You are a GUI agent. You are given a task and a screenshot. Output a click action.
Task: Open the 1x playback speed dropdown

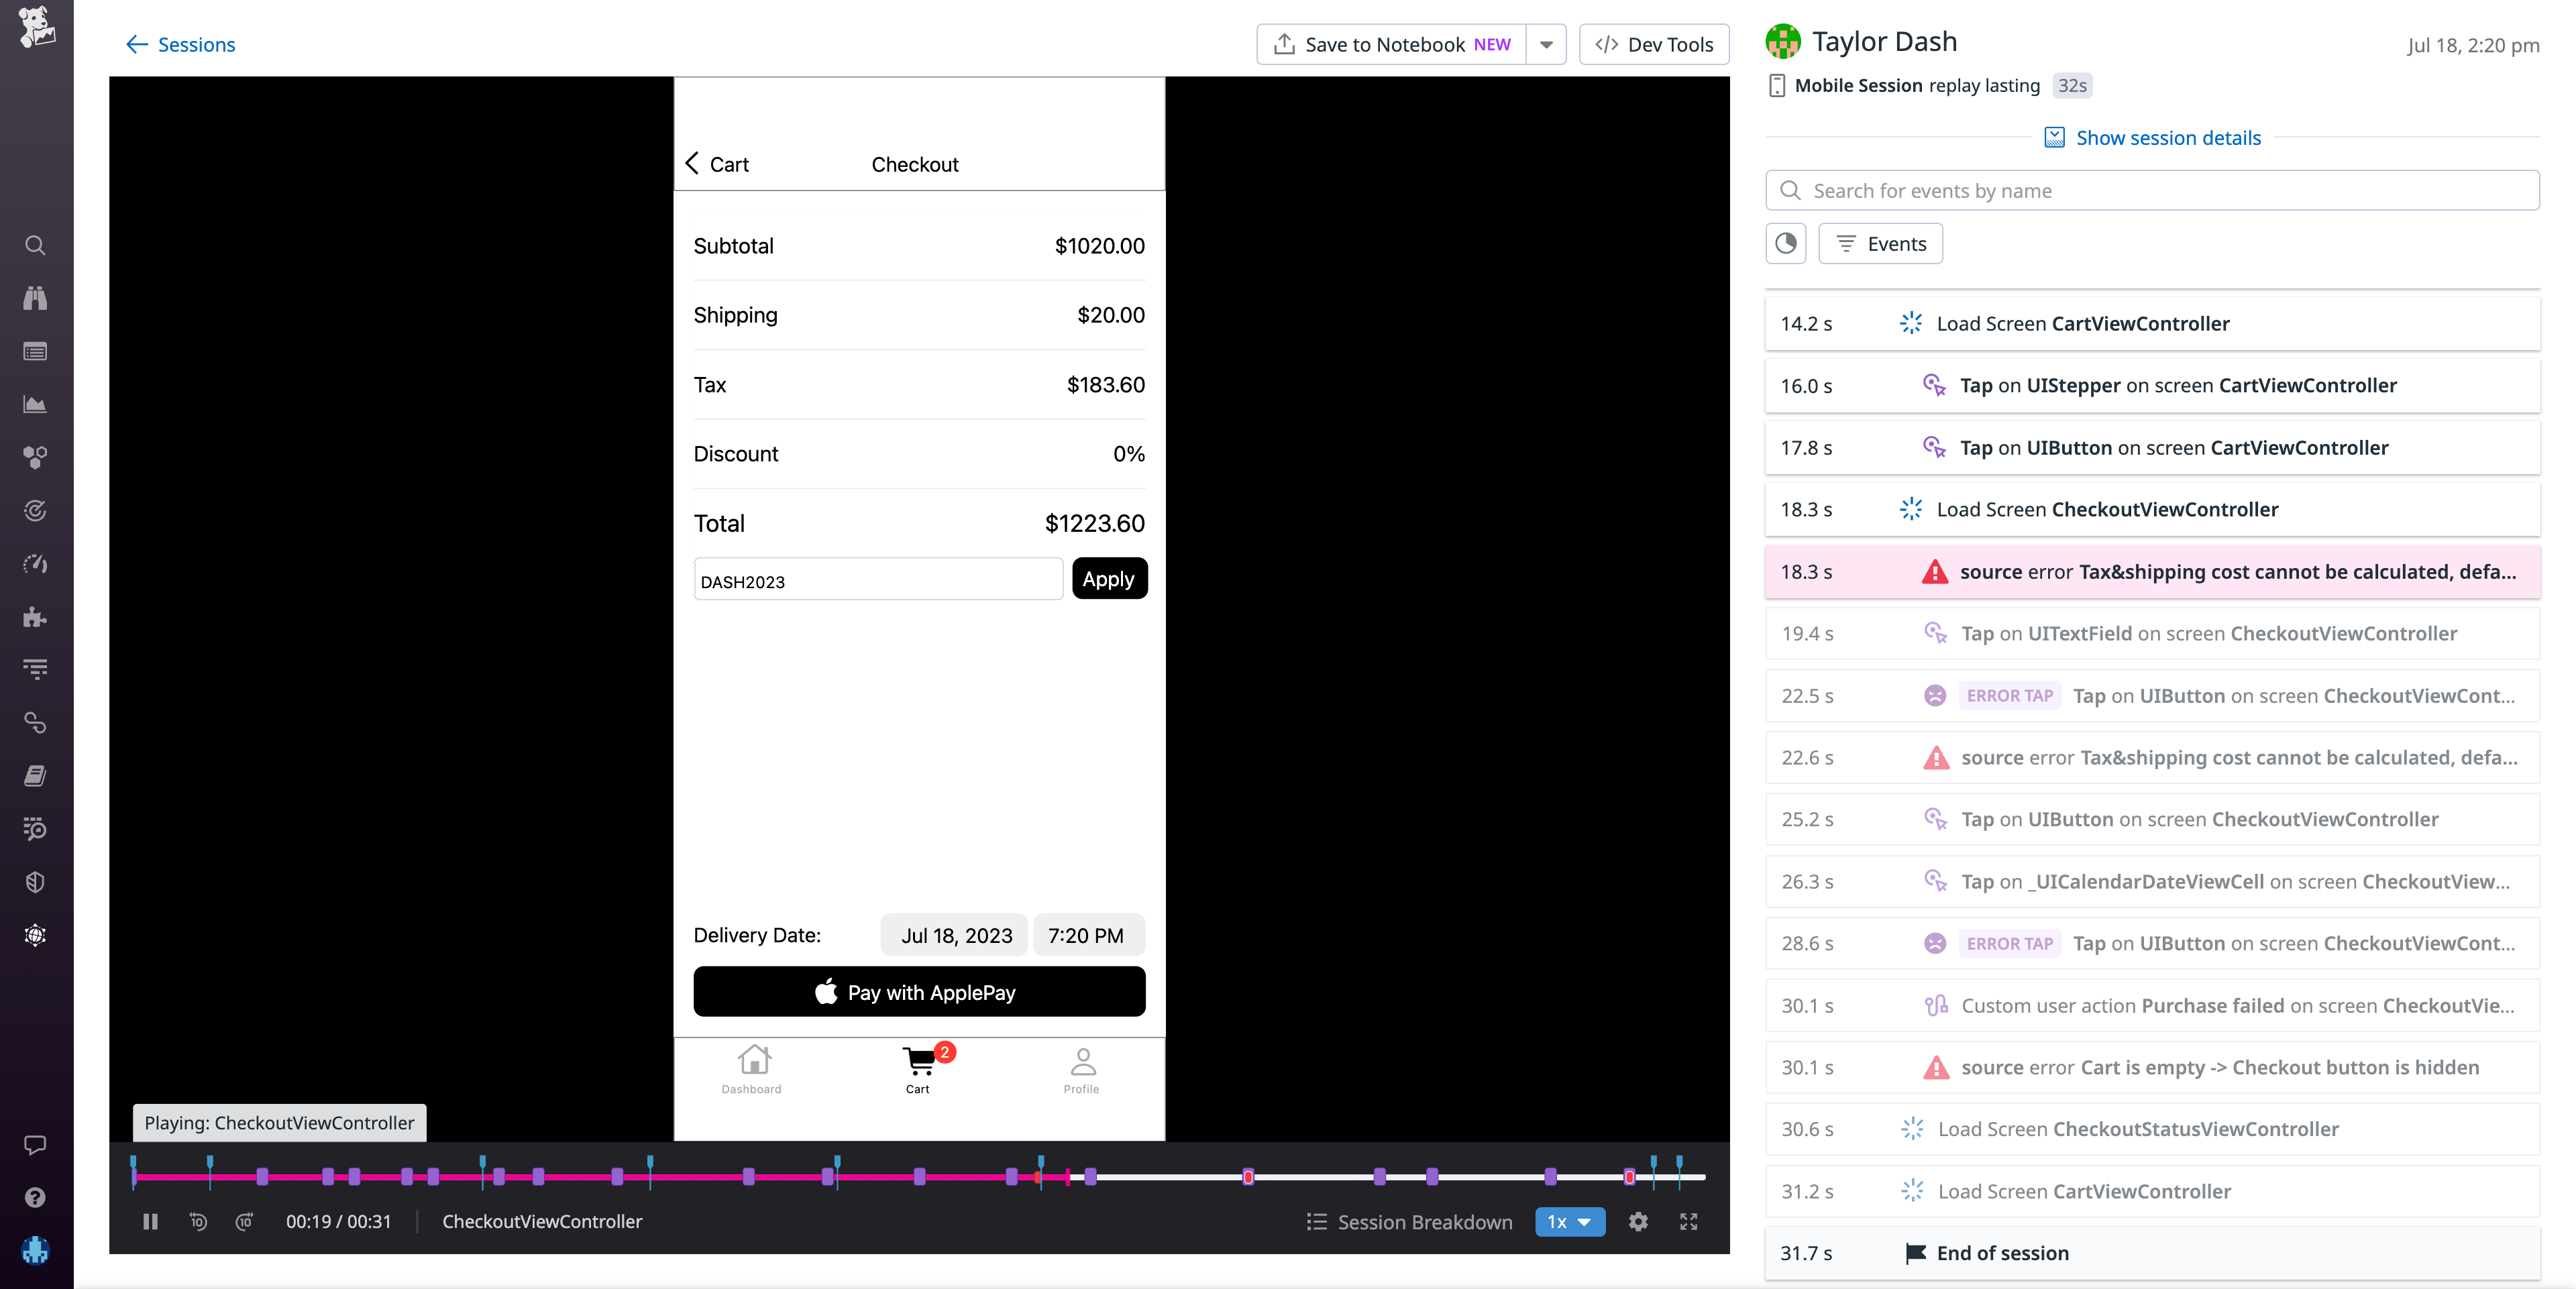coord(1569,1222)
